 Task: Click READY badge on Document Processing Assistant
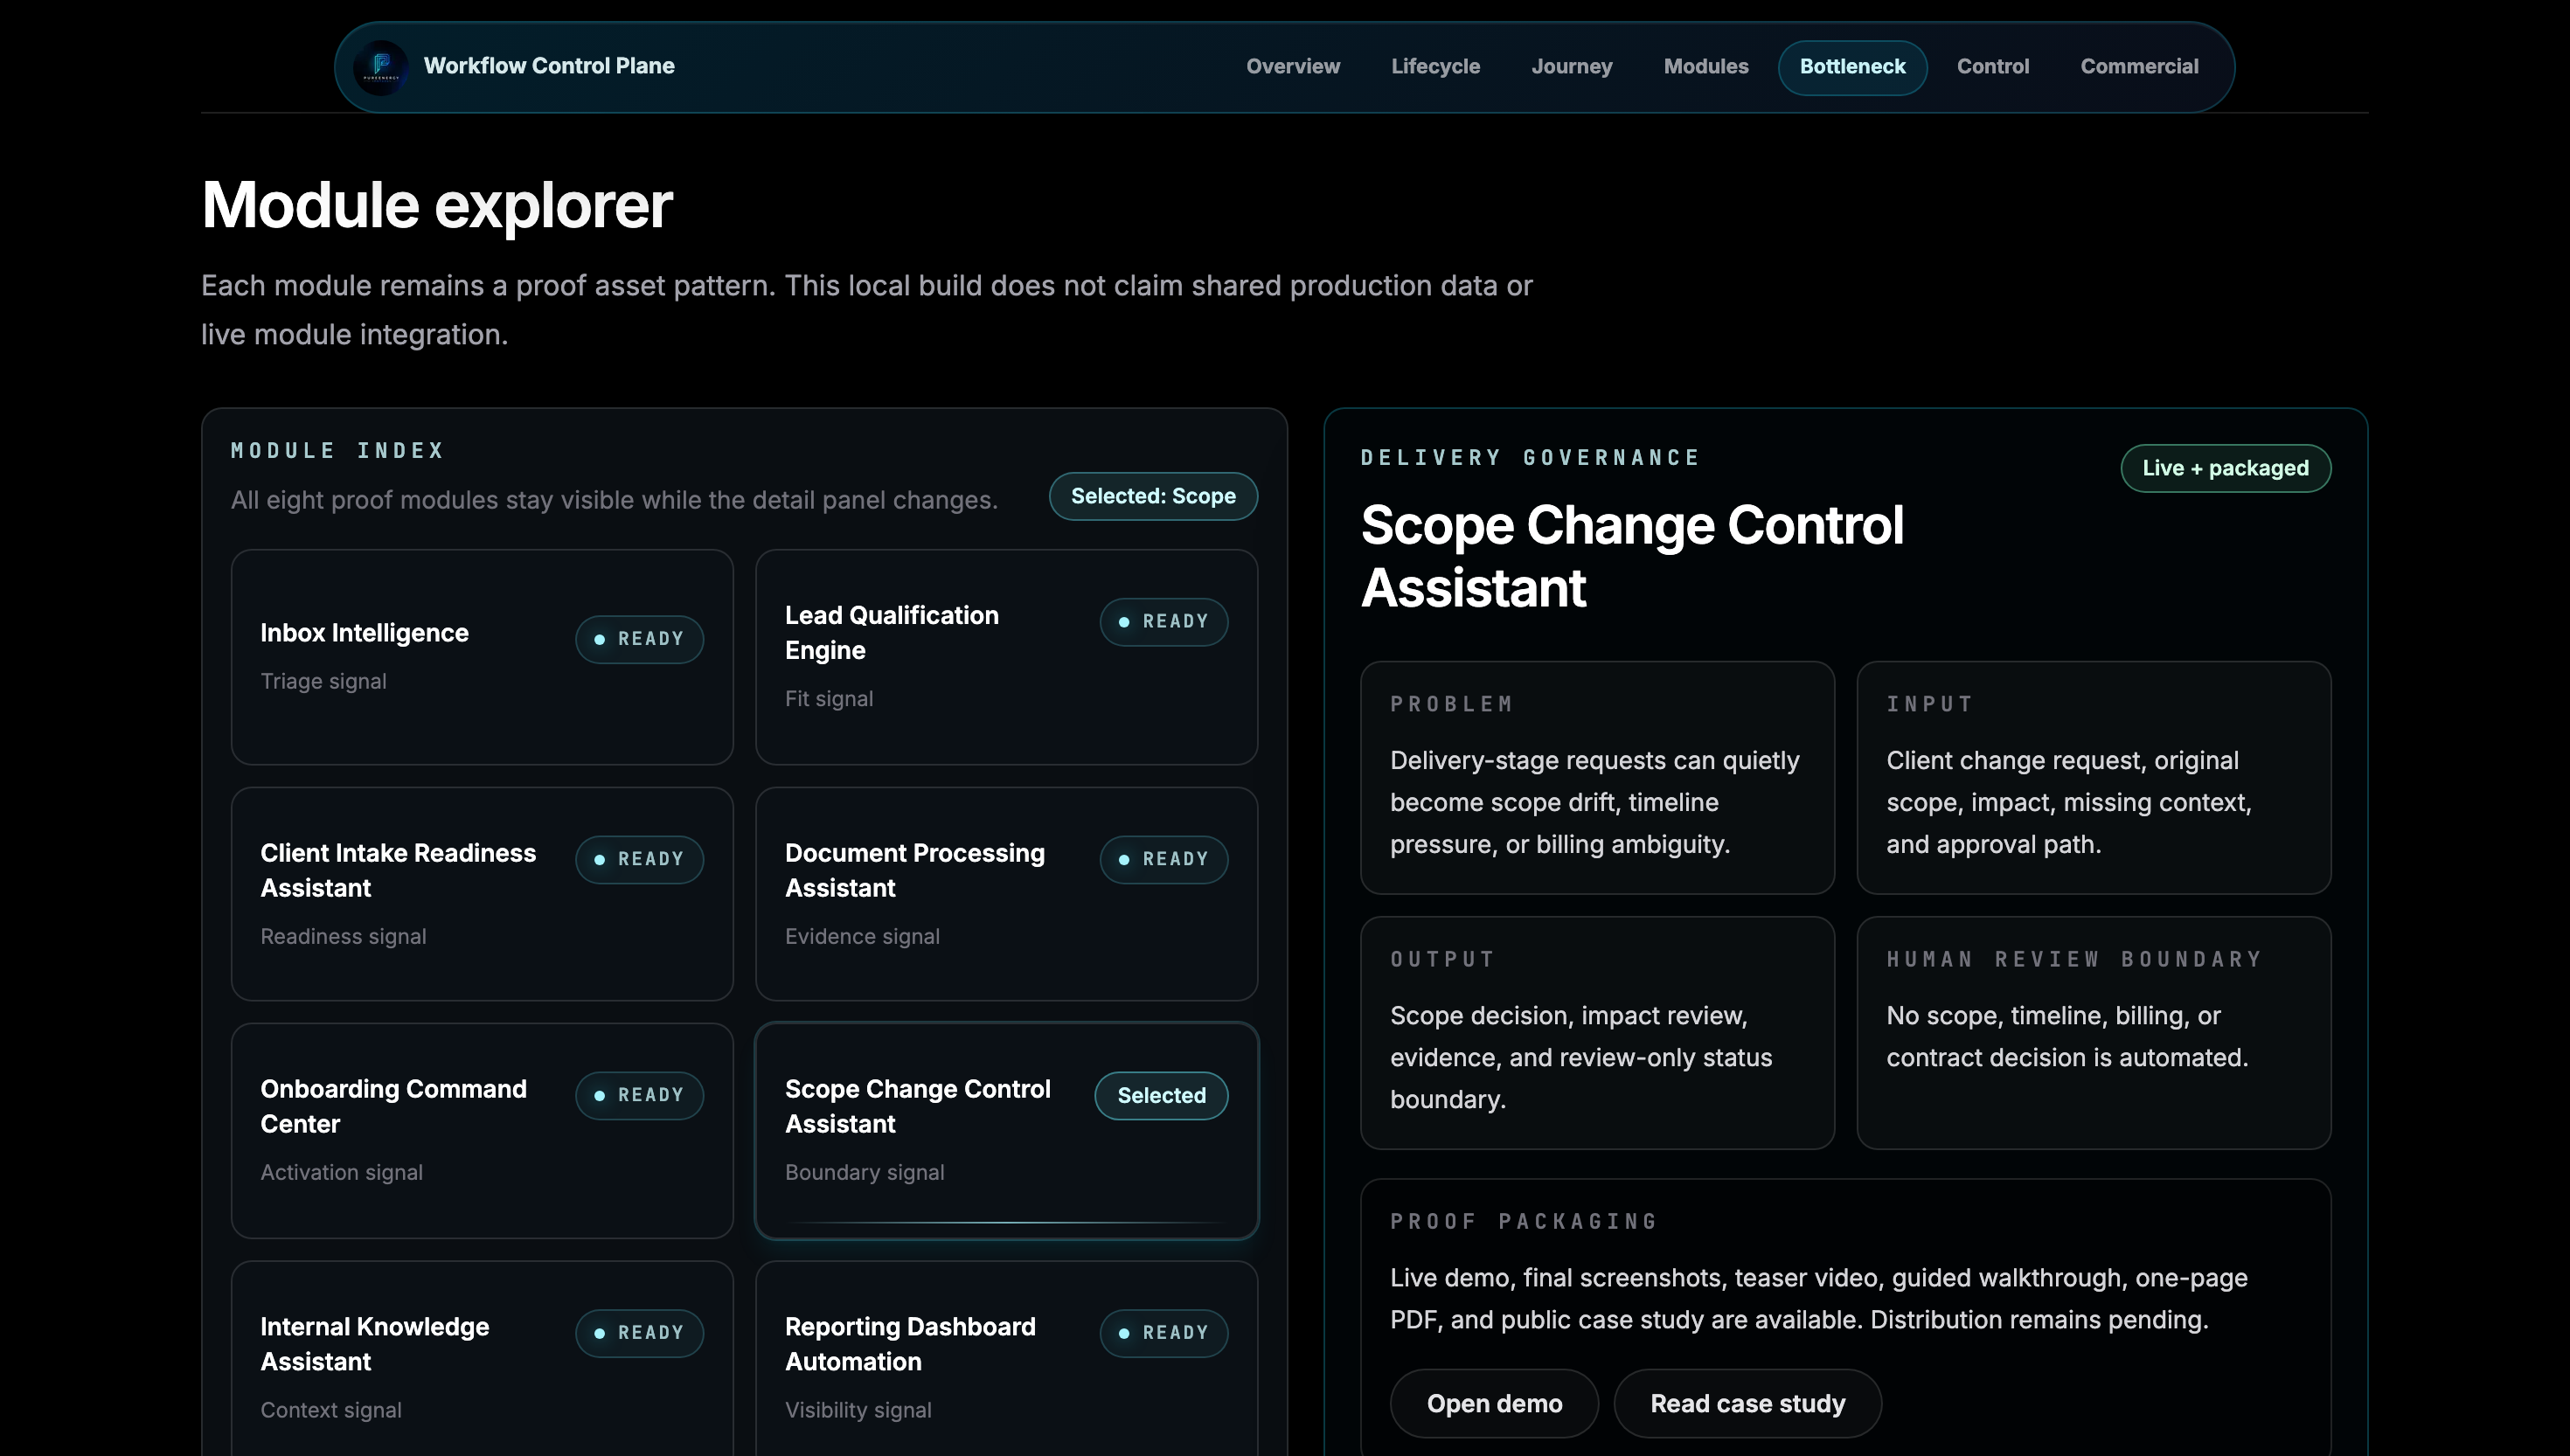(1164, 859)
